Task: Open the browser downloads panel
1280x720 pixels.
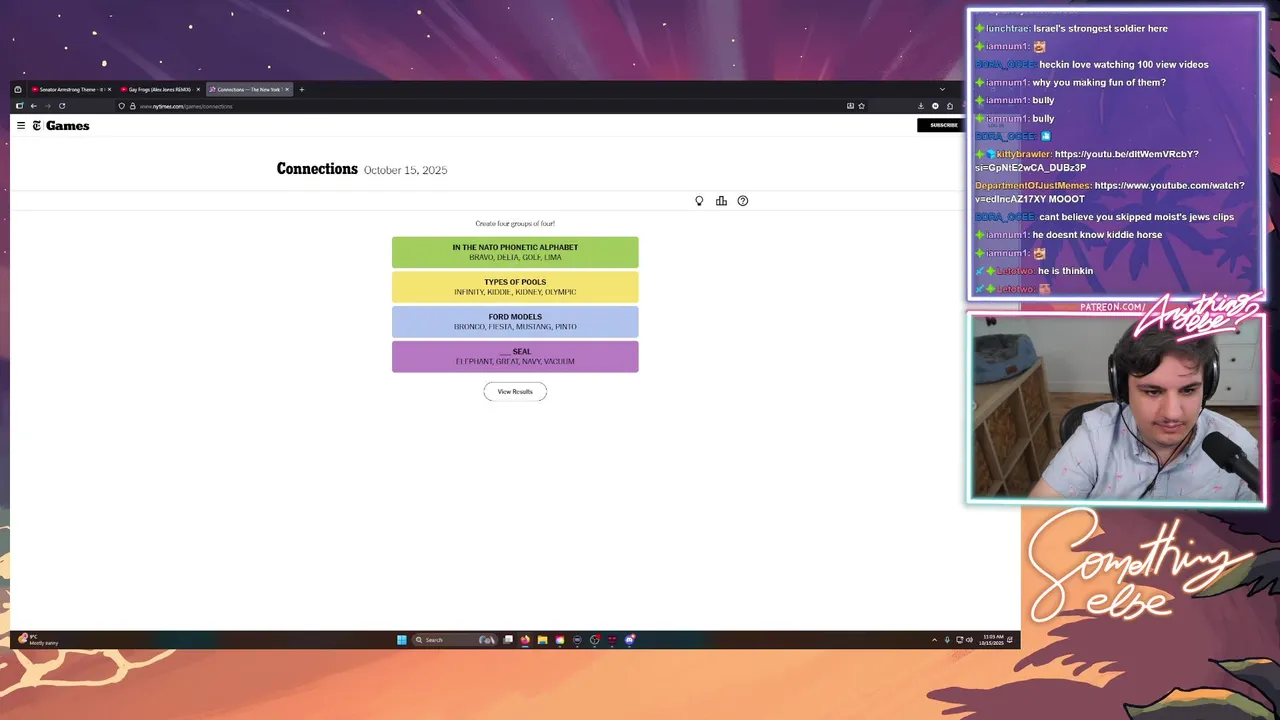Action: 921,106
